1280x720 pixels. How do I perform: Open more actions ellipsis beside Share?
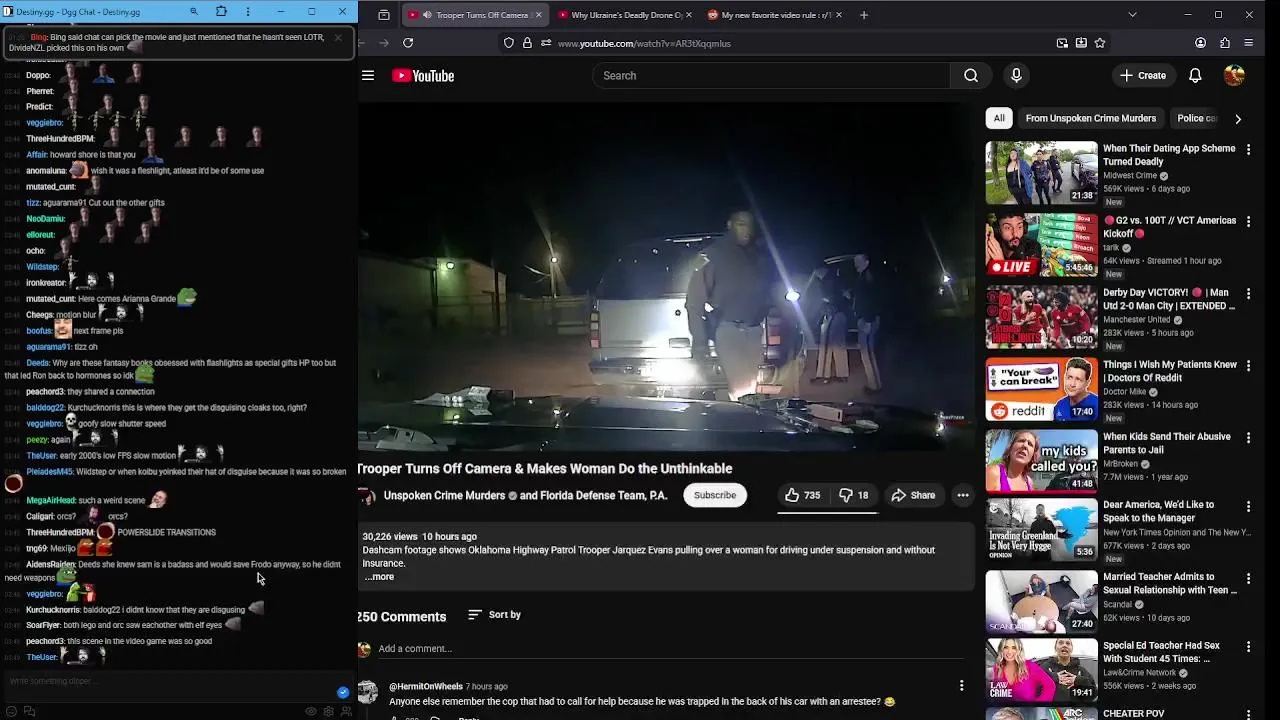point(962,495)
